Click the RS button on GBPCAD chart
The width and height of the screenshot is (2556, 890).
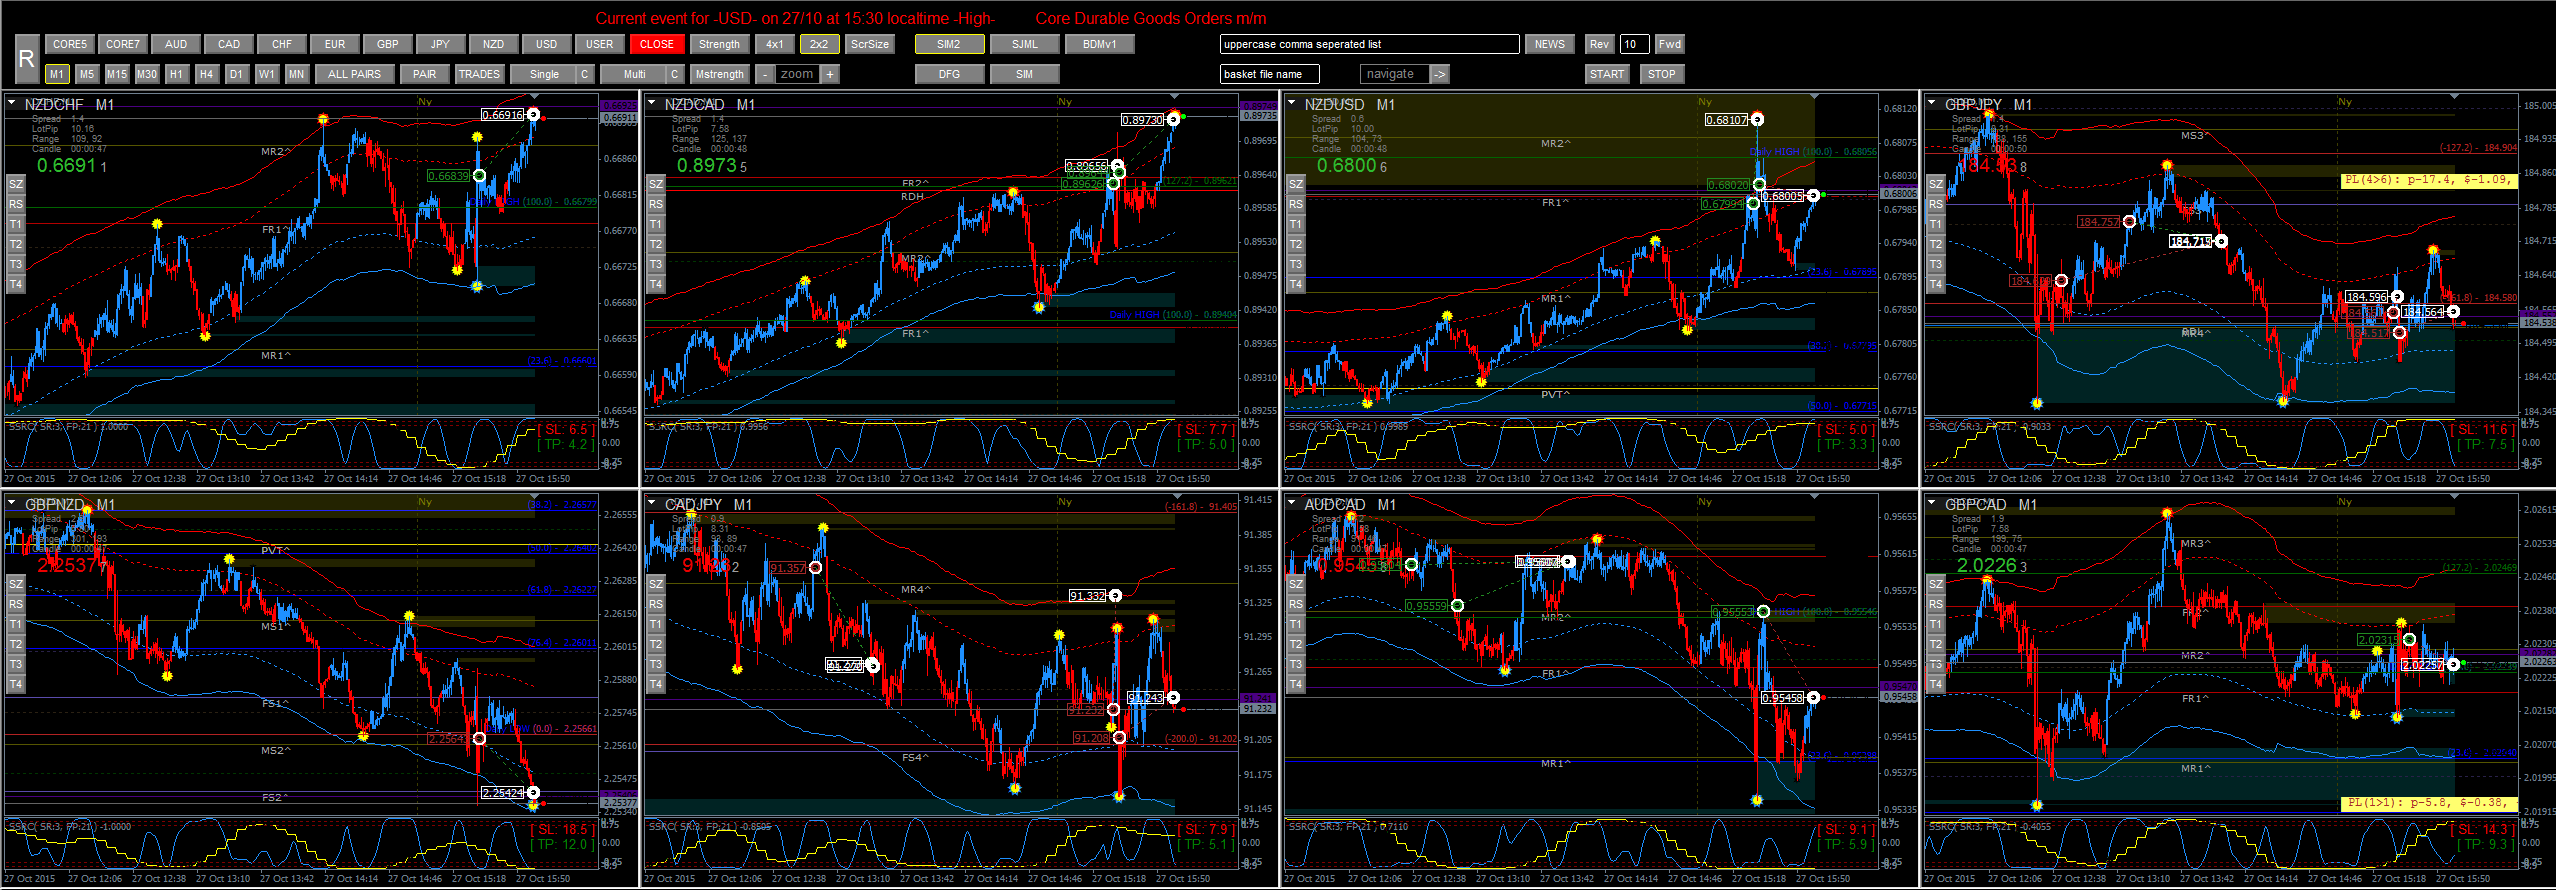[1936, 604]
